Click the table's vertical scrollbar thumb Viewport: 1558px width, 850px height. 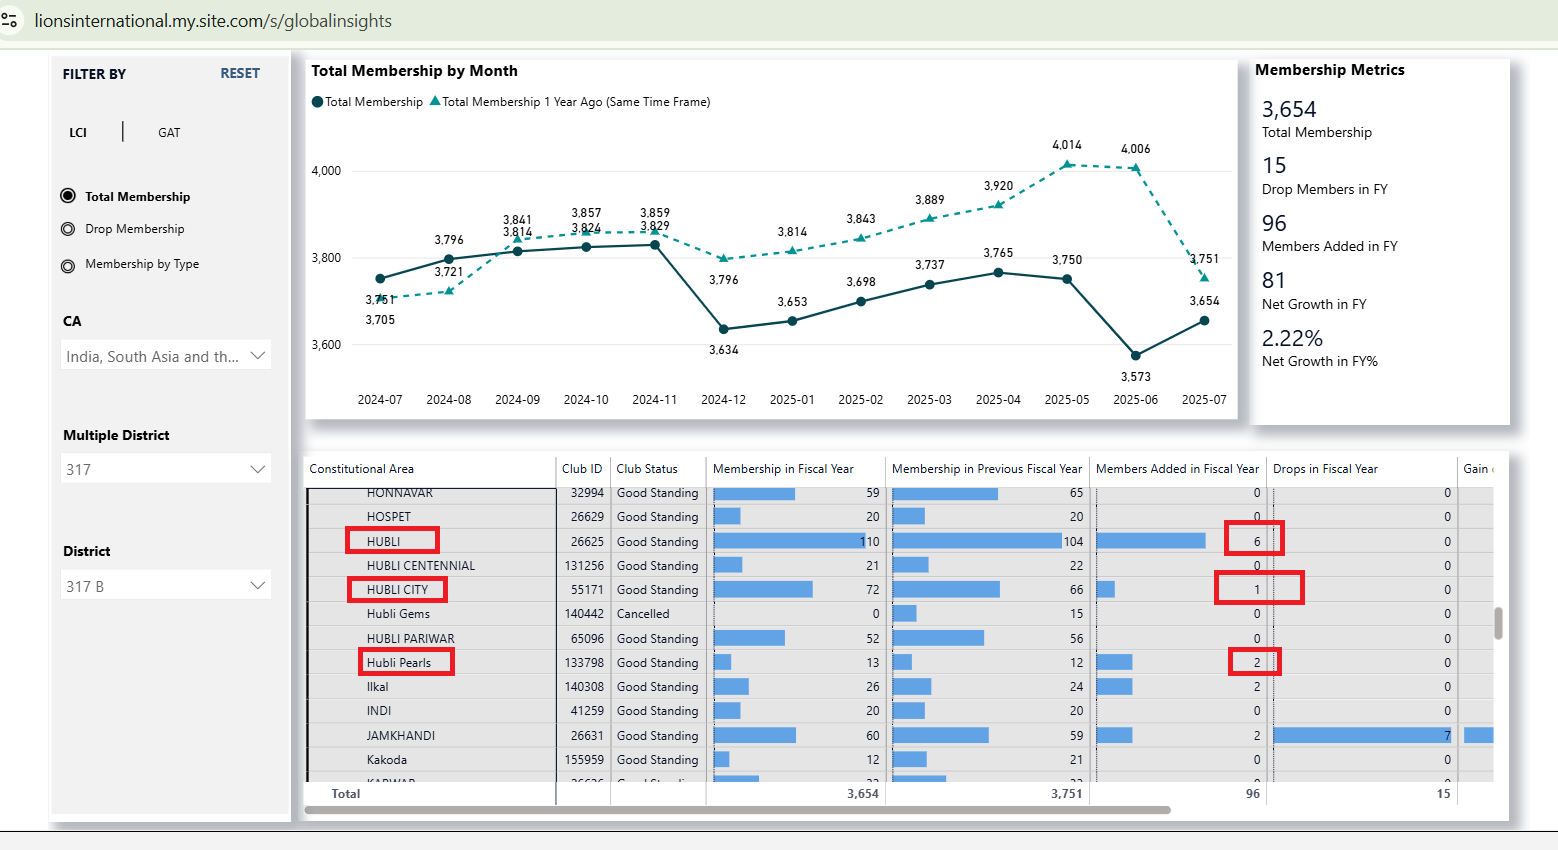pyautogui.click(x=1497, y=622)
